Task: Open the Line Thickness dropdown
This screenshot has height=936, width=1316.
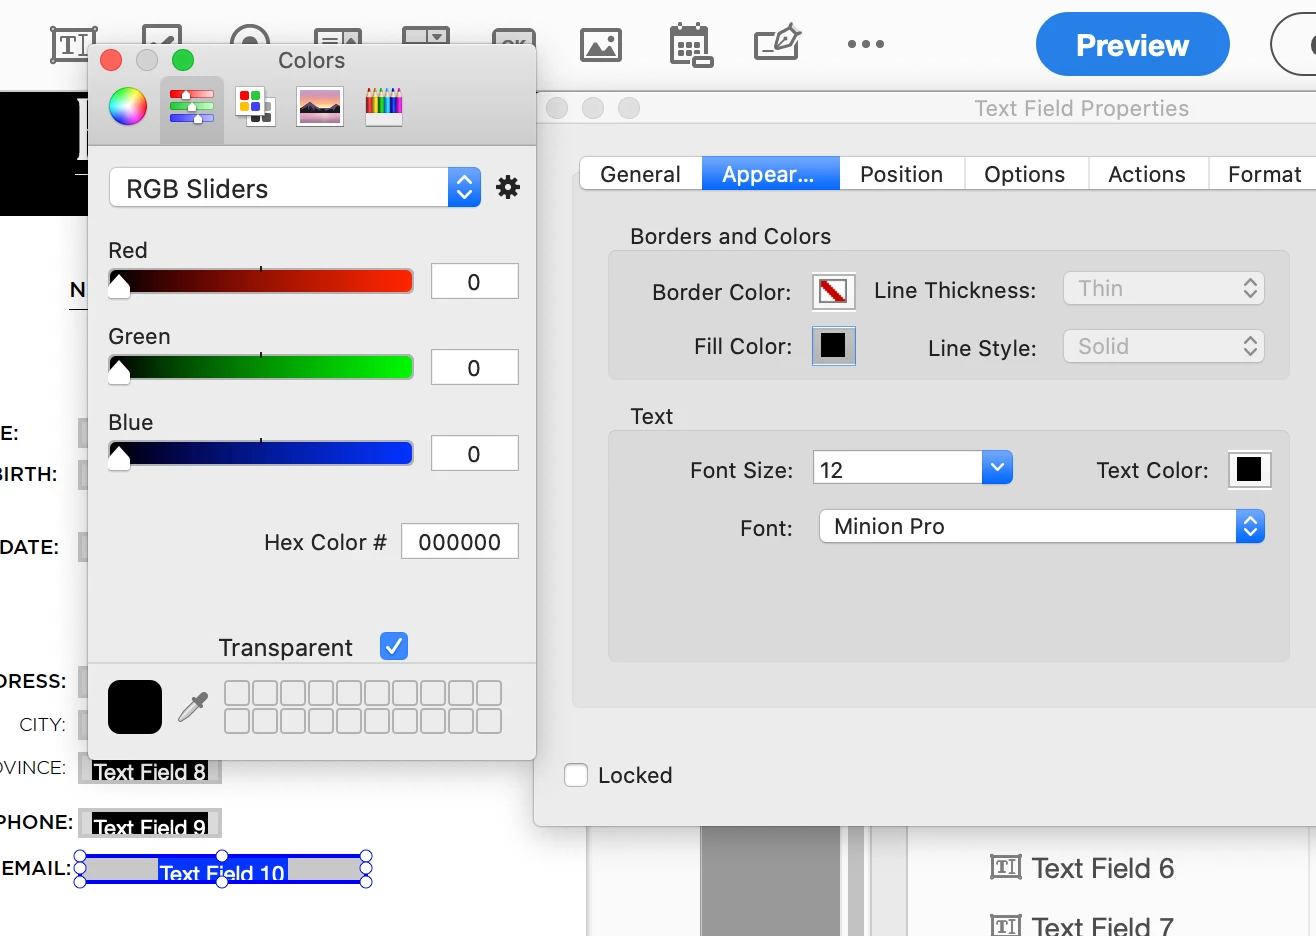Action: click(1164, 288)
